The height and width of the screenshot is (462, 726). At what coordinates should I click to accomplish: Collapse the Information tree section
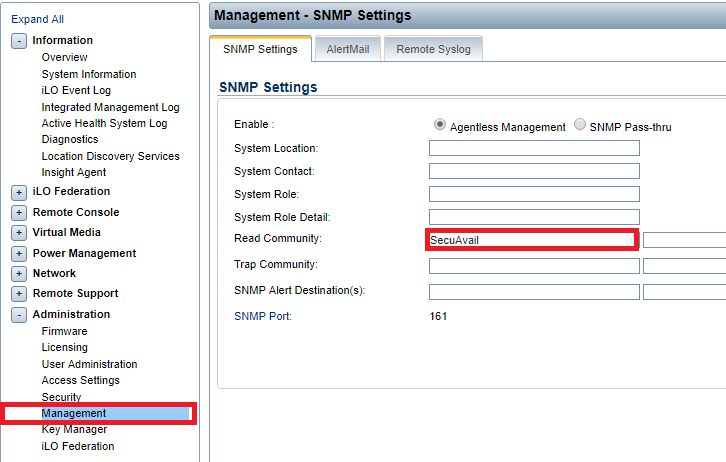[19, 41]
